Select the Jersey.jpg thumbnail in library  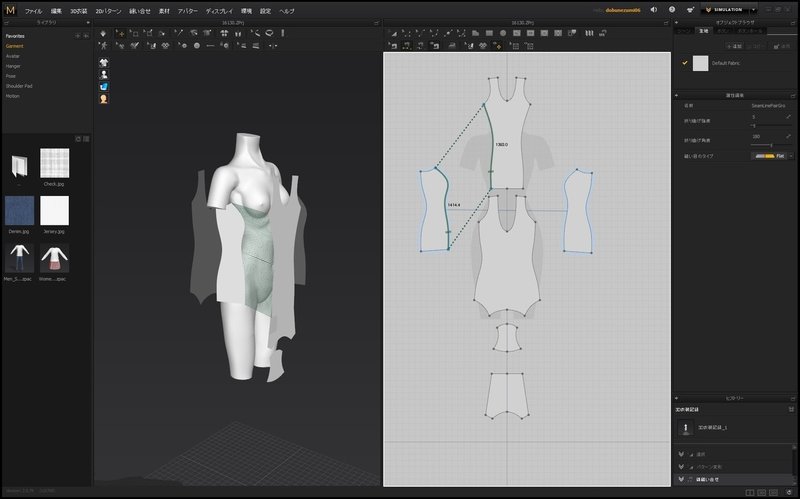click(55, 211)
